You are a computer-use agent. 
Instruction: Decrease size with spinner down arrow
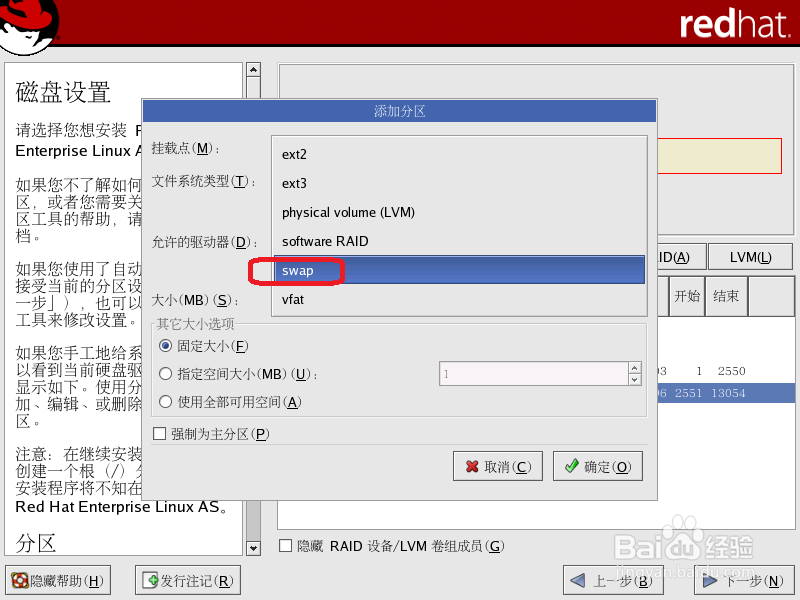[x=634, y=380]
